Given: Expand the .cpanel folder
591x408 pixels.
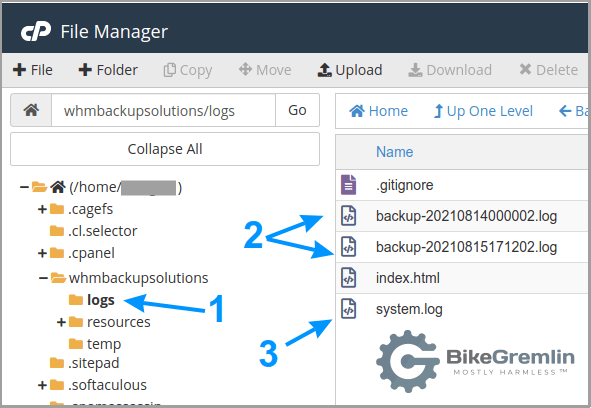Looking at the screenshot, I should [x=42, y=253].
